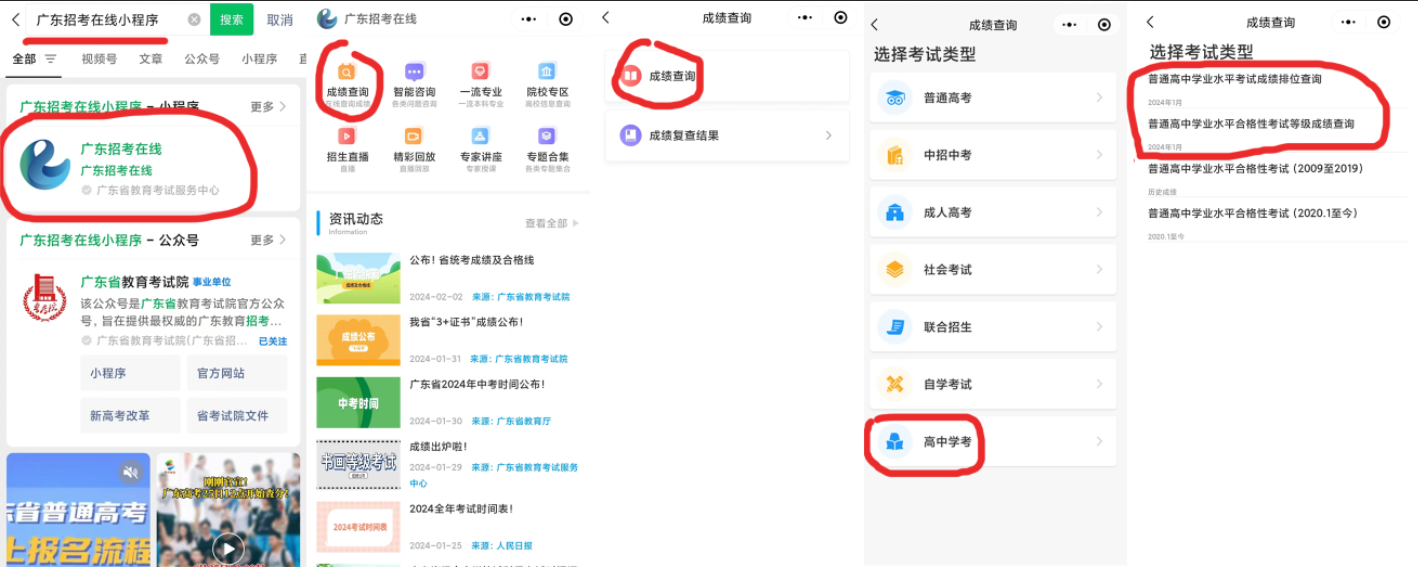Switch to the 视频号 tab
The image size is (1418, 567).
99,59
